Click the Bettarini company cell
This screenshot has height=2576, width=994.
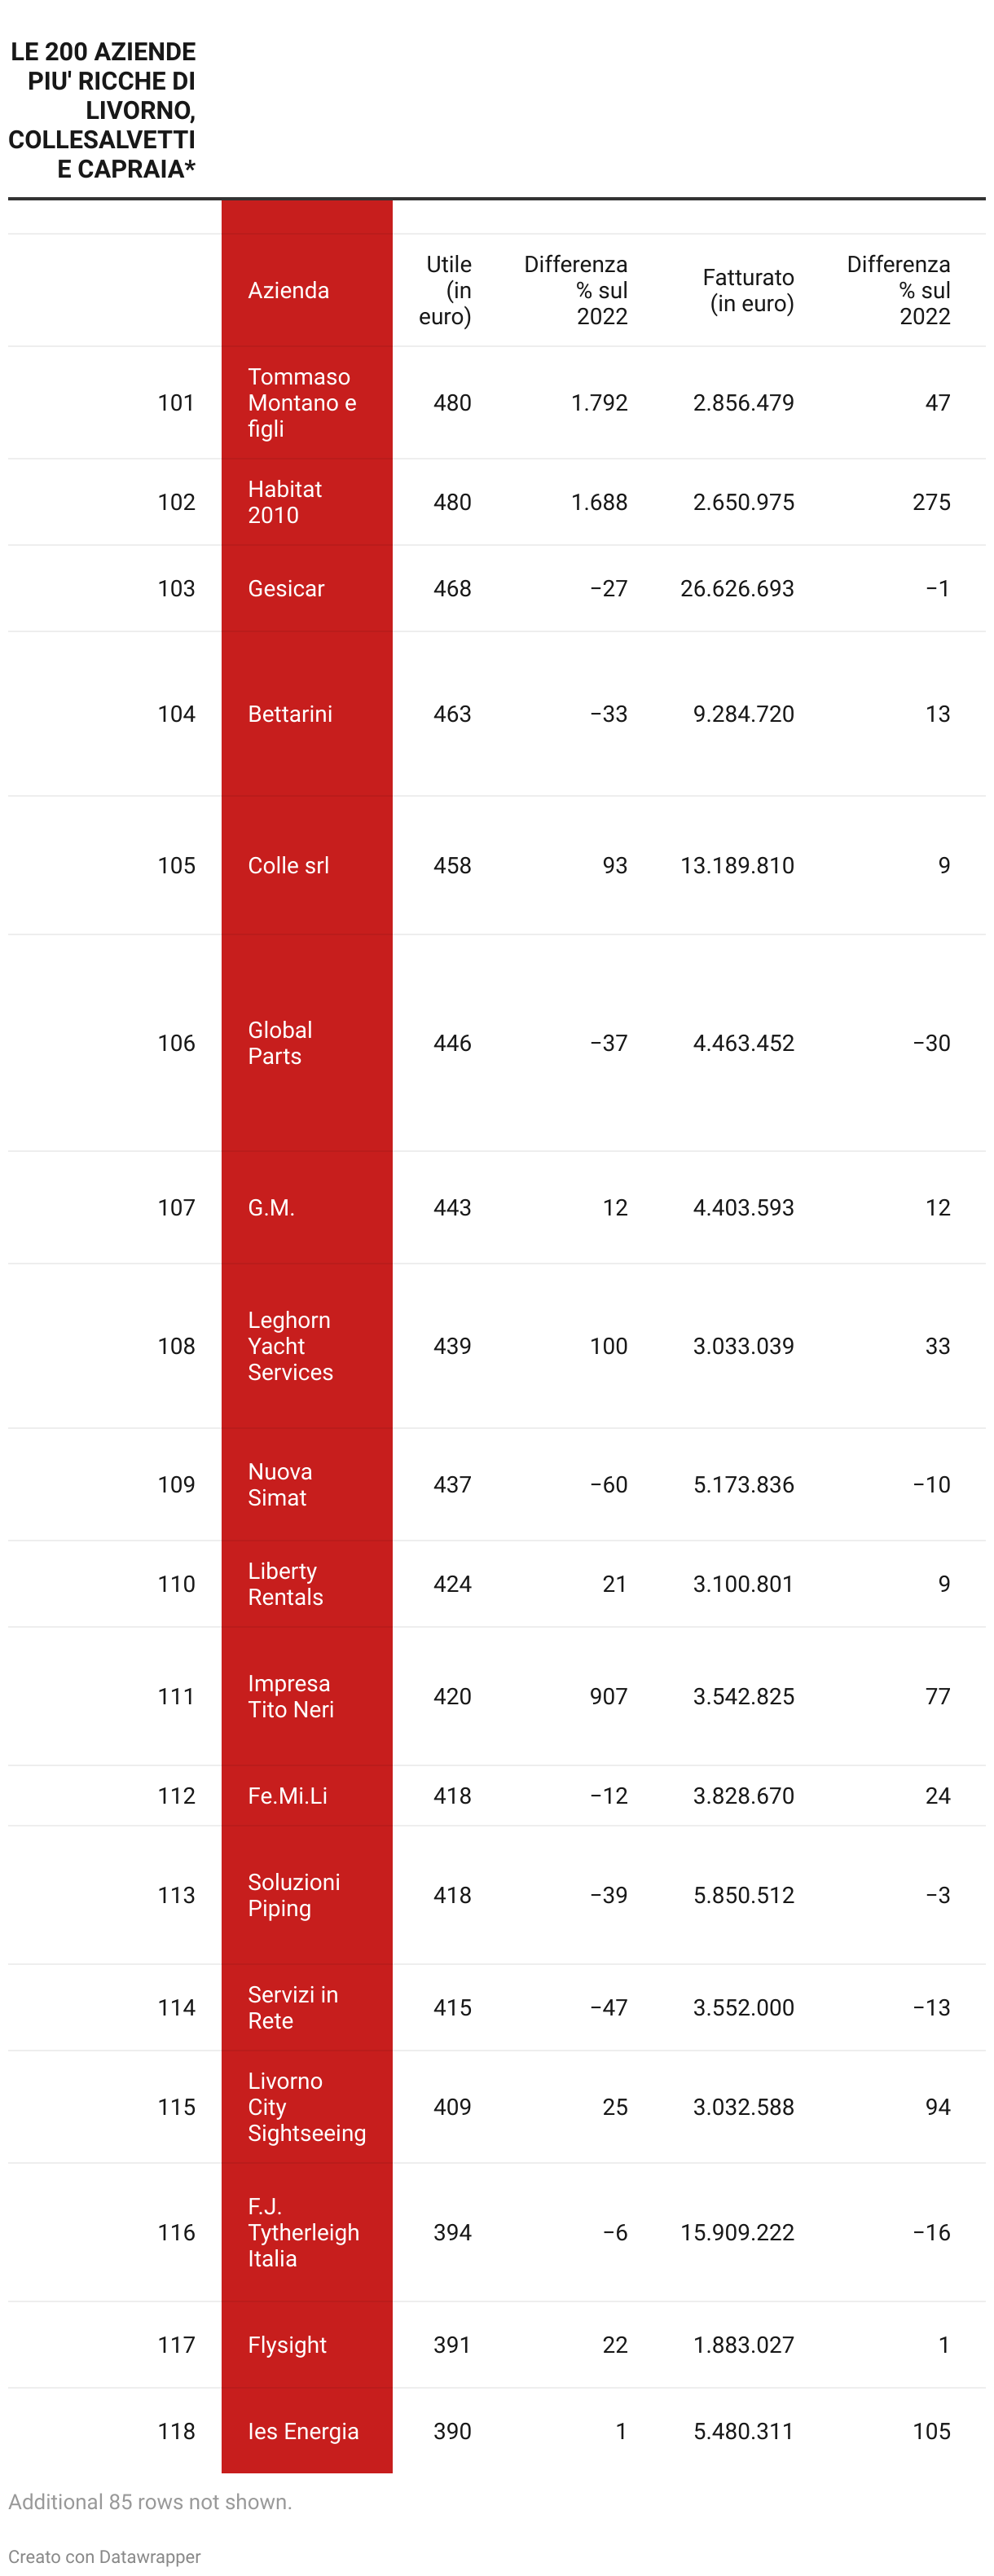307,714
